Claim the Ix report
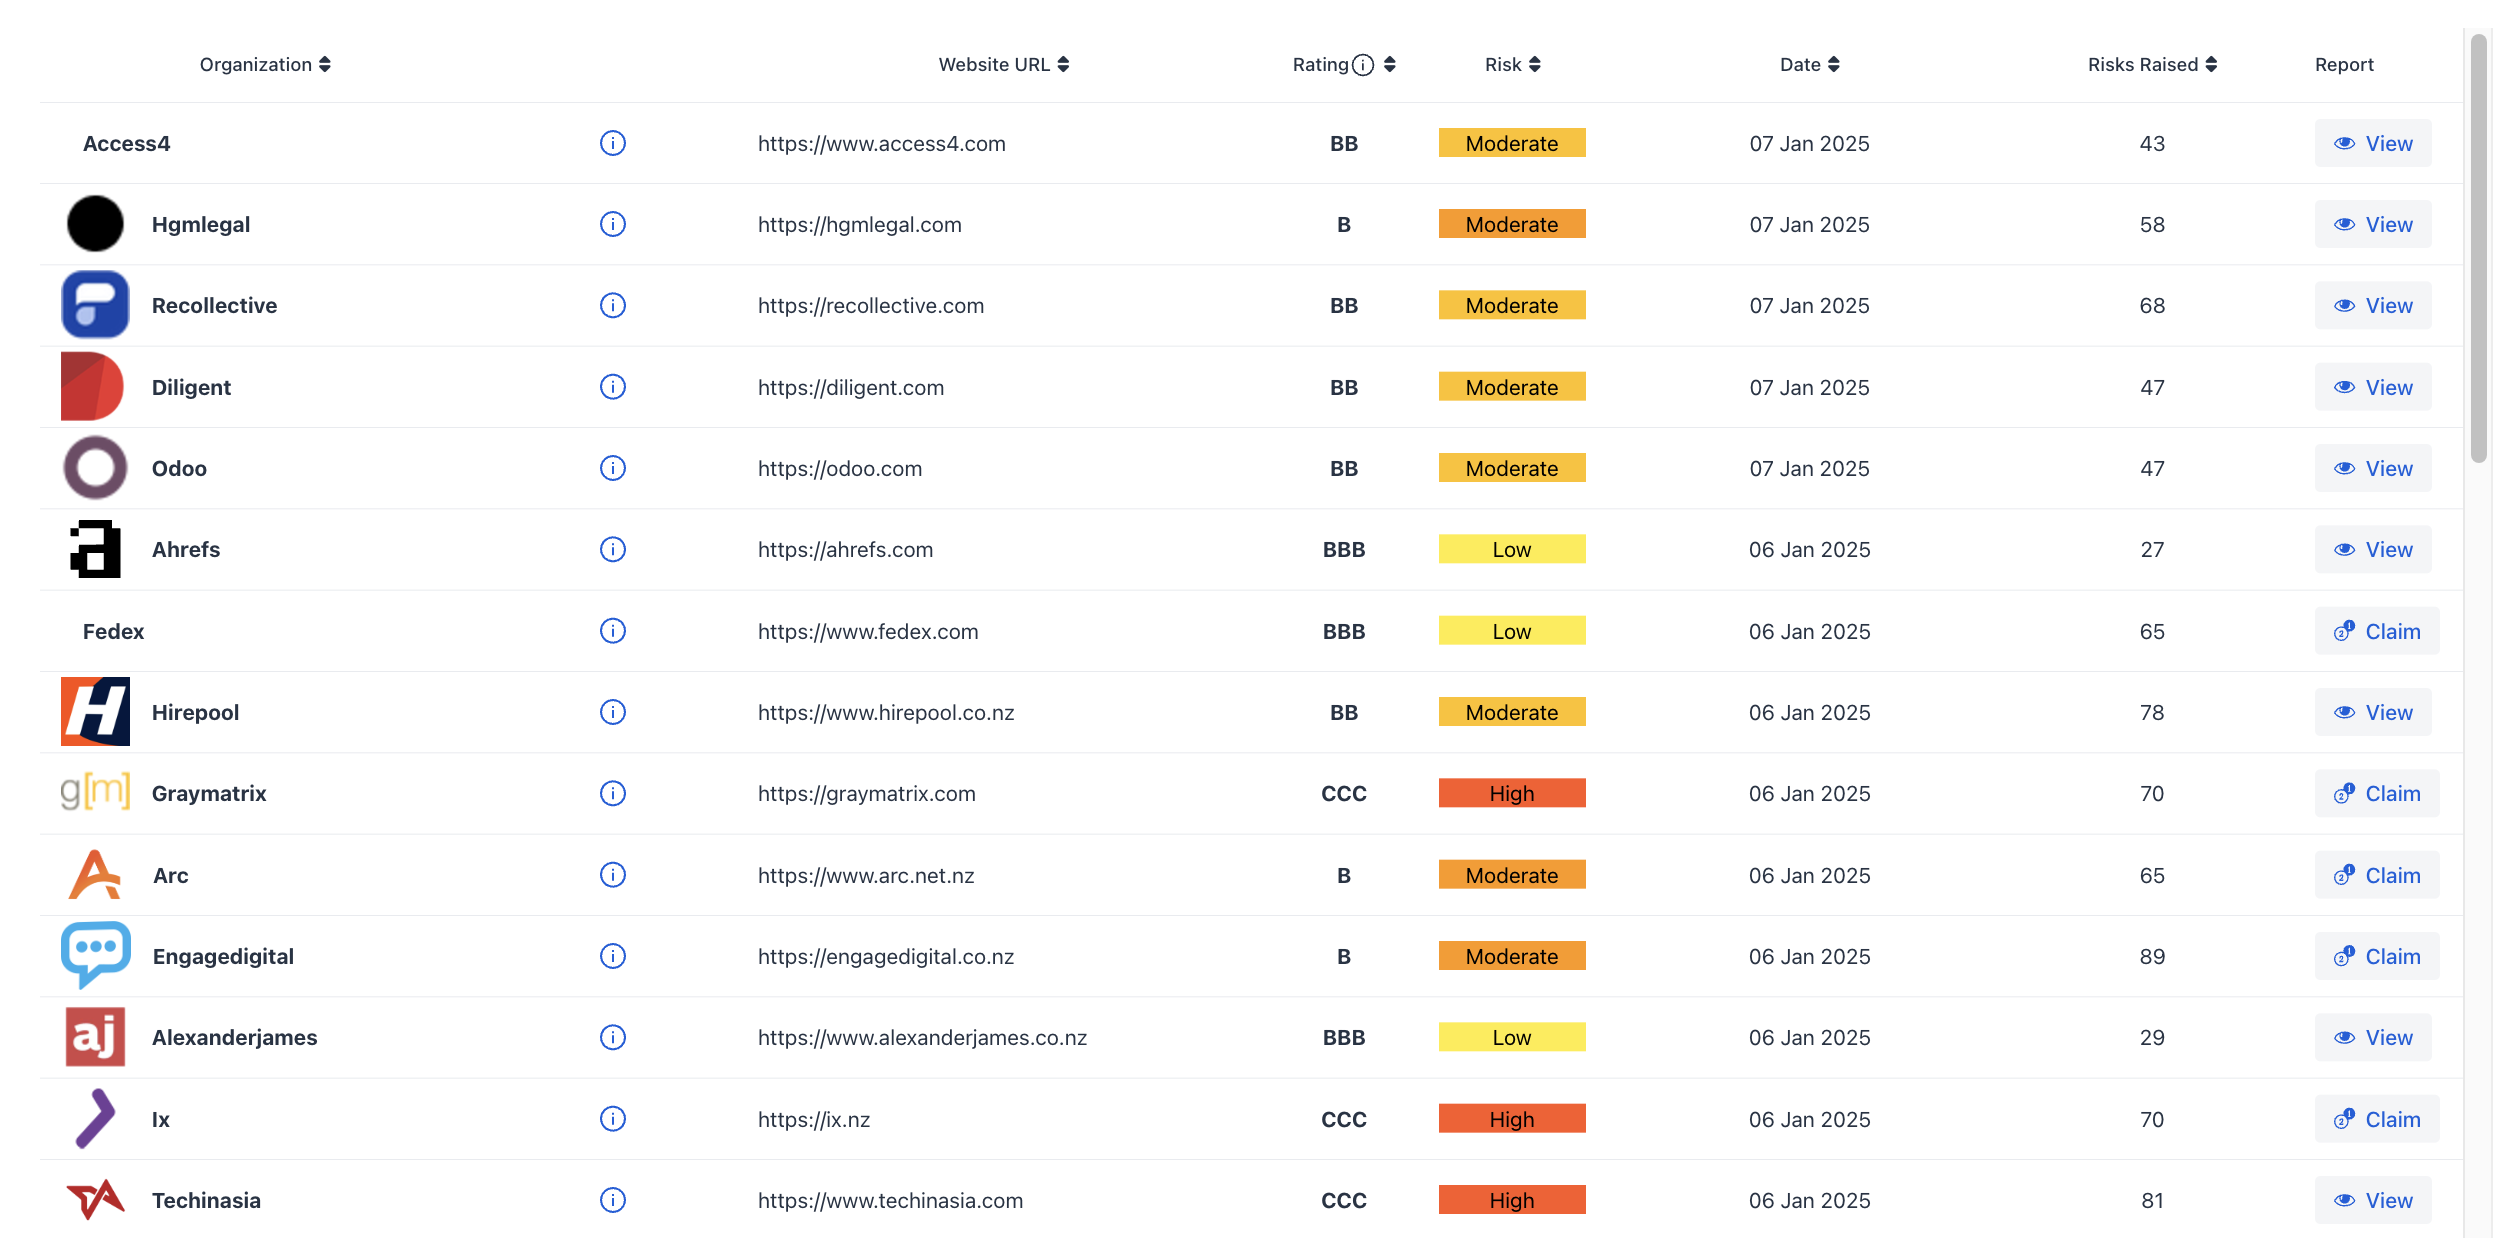 pyautogui.click(x=2377, y=1119)
